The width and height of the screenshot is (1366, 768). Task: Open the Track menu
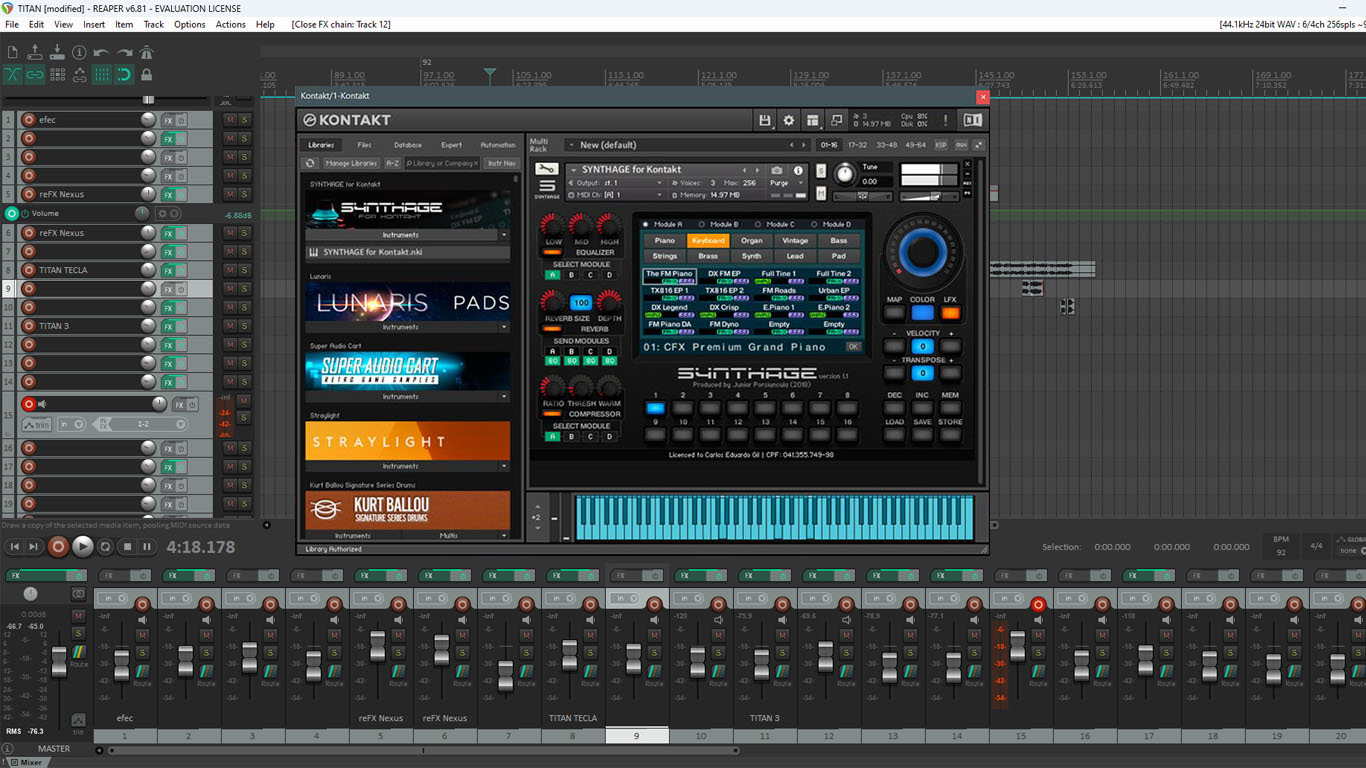[x=153, y=24]
